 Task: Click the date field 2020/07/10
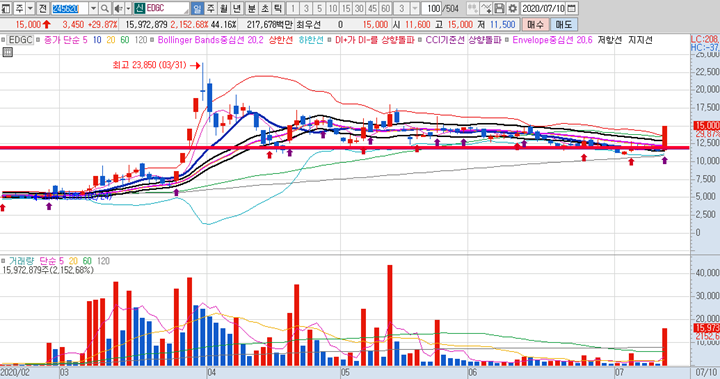[543, 8]
